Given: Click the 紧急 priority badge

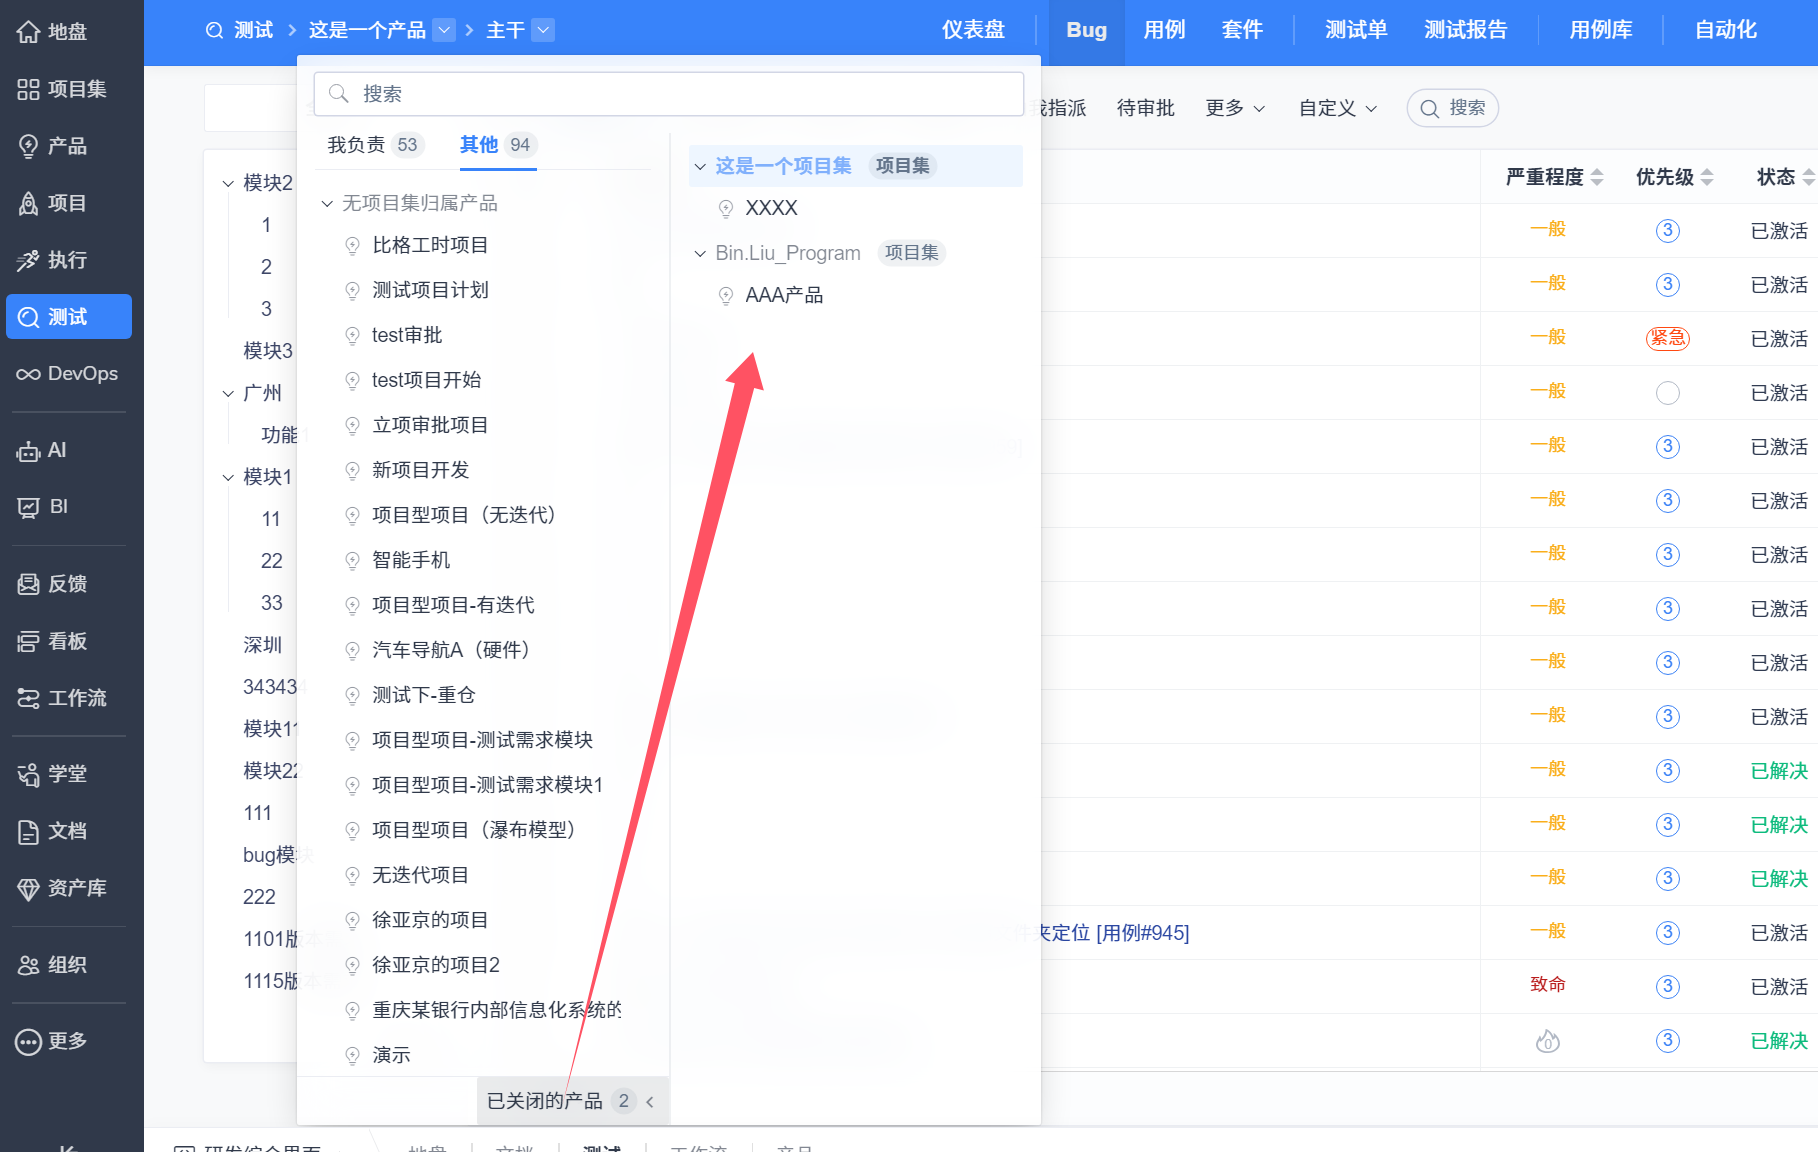Looking at the screenshot, I should coord(1667,338).
